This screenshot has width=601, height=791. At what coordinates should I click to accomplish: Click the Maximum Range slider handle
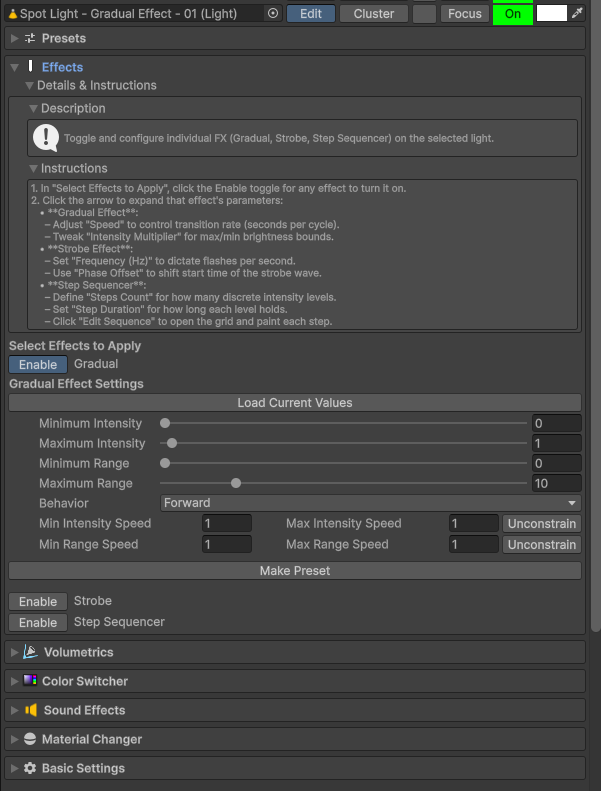[x=236, y=483]
